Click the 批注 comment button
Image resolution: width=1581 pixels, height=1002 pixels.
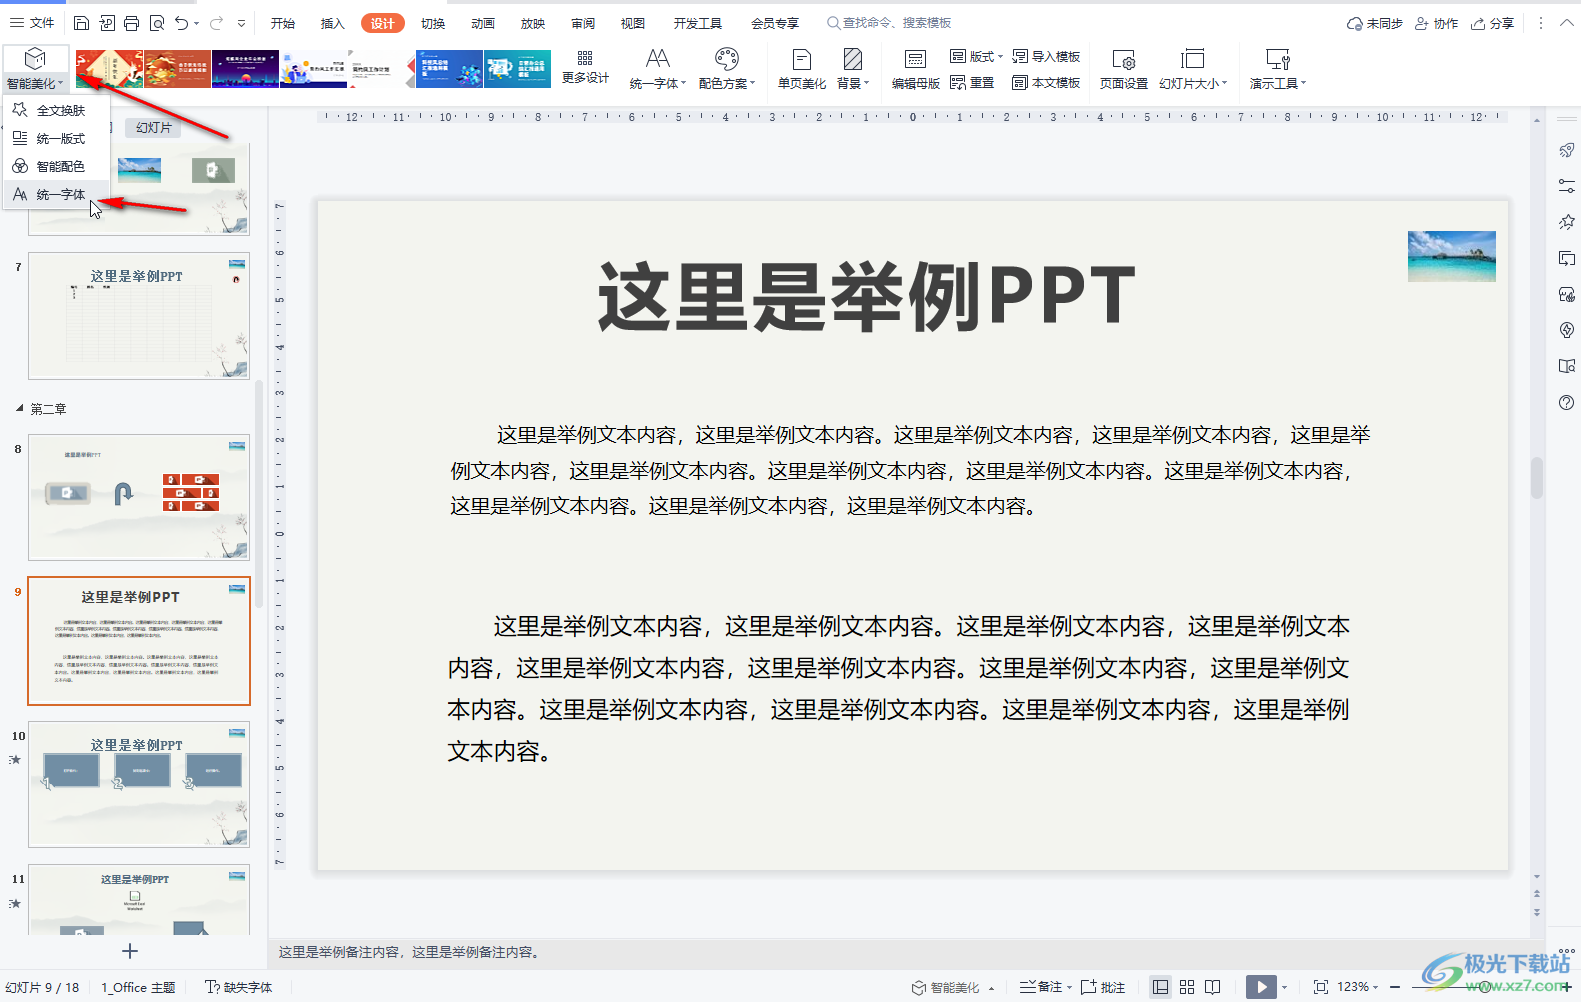tap(1103, 987)
